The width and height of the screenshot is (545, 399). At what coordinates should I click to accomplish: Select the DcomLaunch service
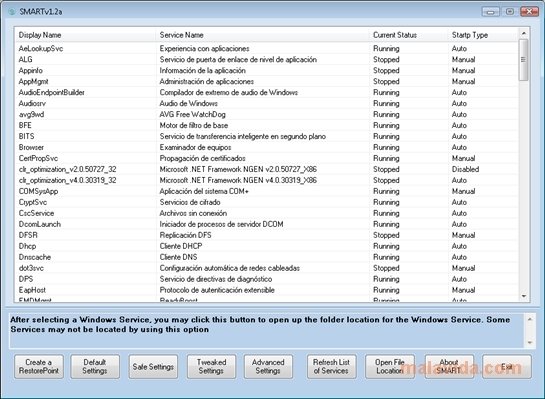coord(267,224)
